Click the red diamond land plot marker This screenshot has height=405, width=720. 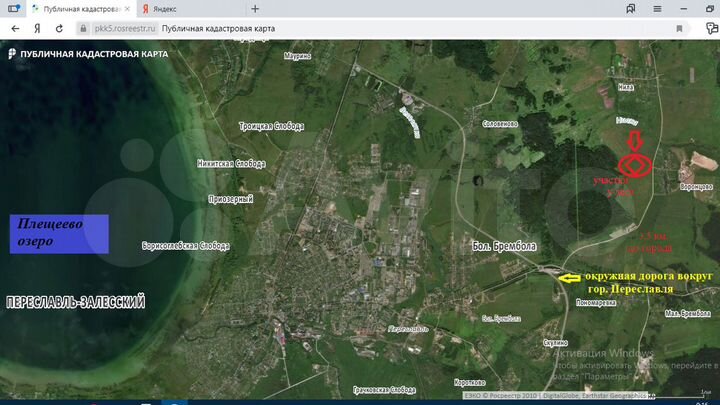click(x=634, y=165)
